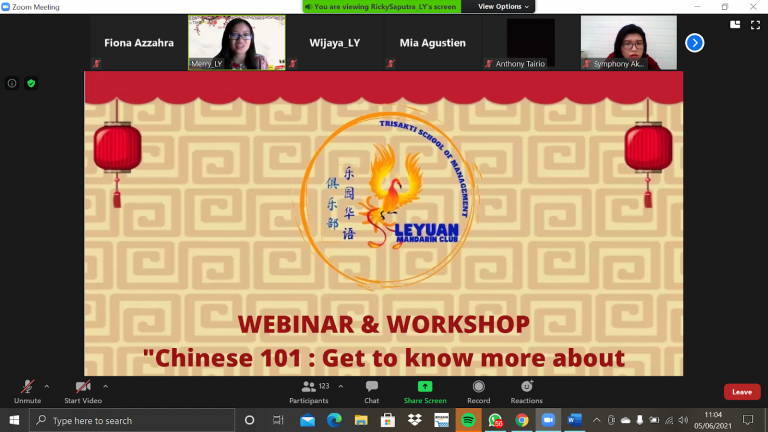Start Video in Zoom toolbar
This screenshot has height=432, width=768.
coord(83,392)
